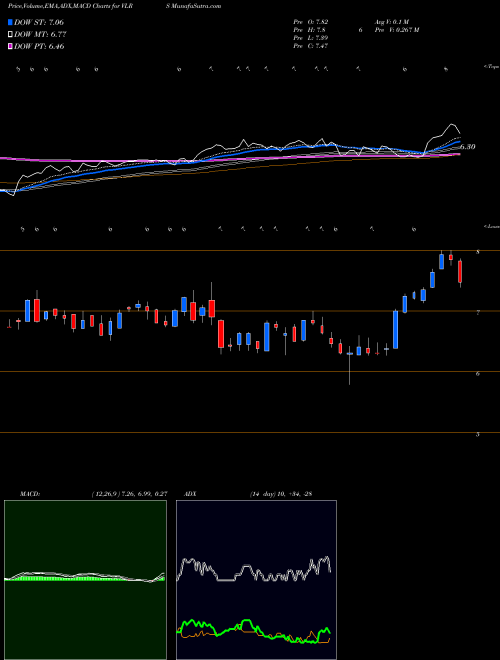Click the blue DOW ST legend swatch
The height and width of the screenshot is (660, 500).
point(10,22)
